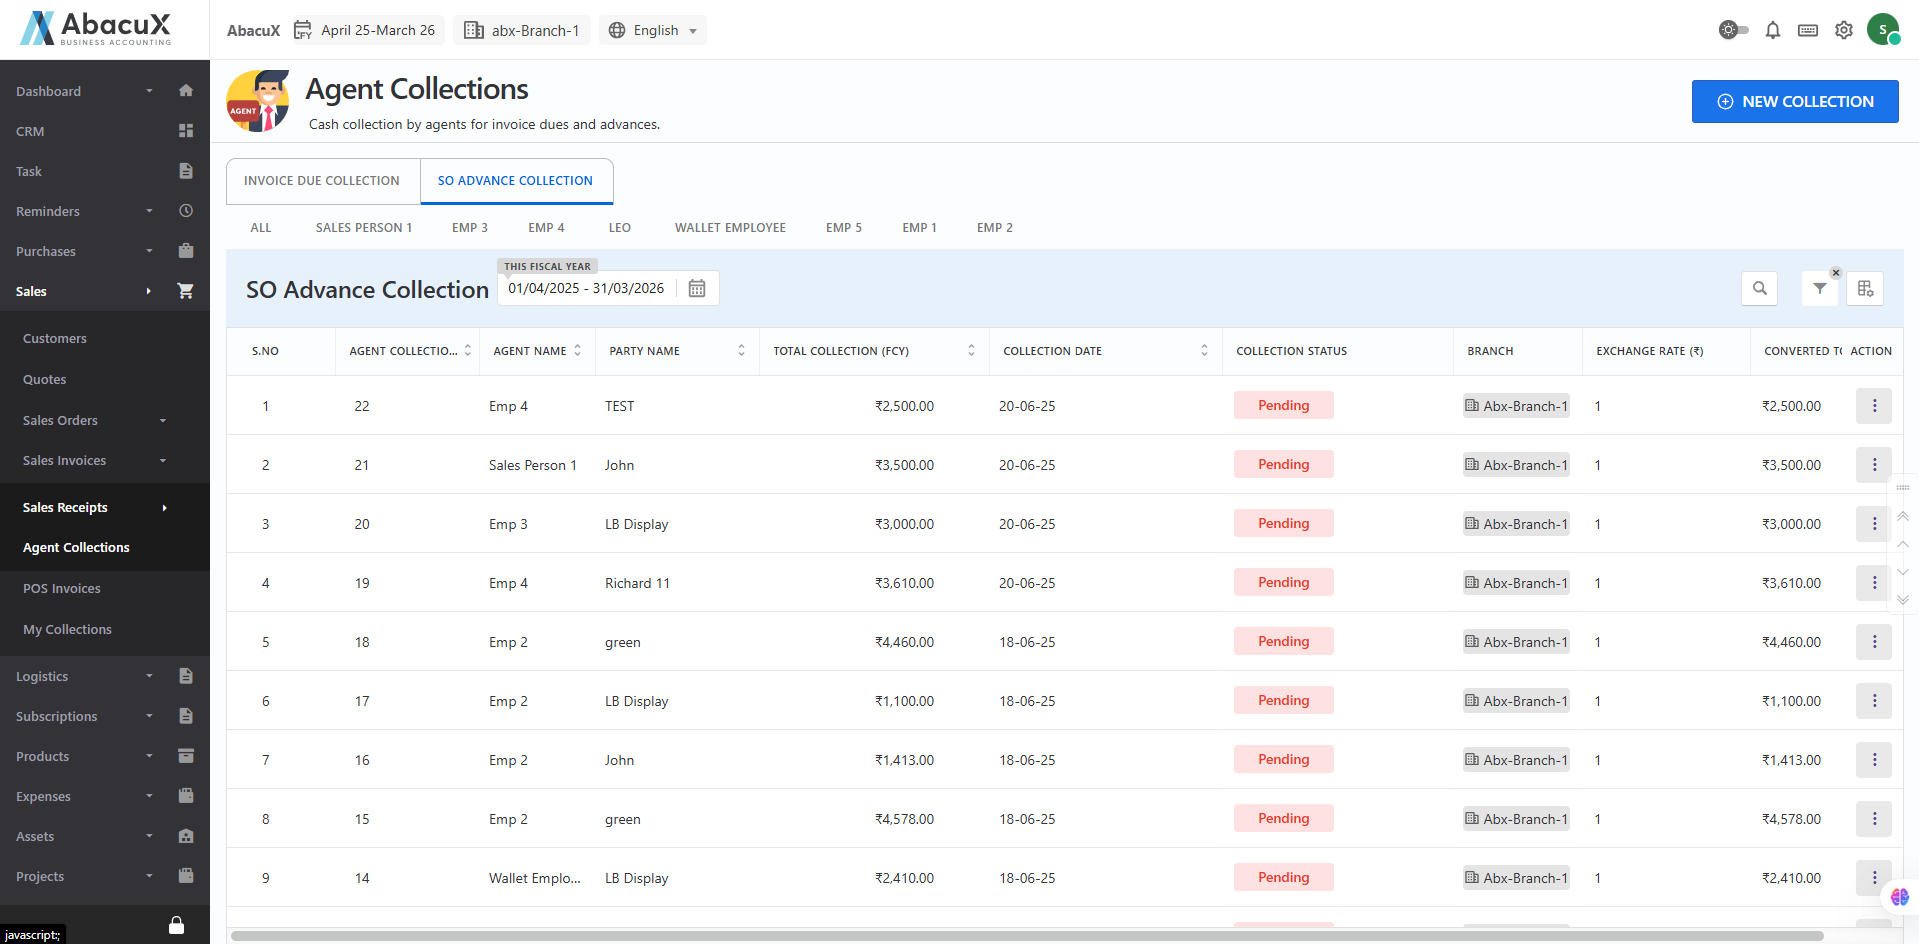Click the table search magnifier icon

coord(1759,289)
